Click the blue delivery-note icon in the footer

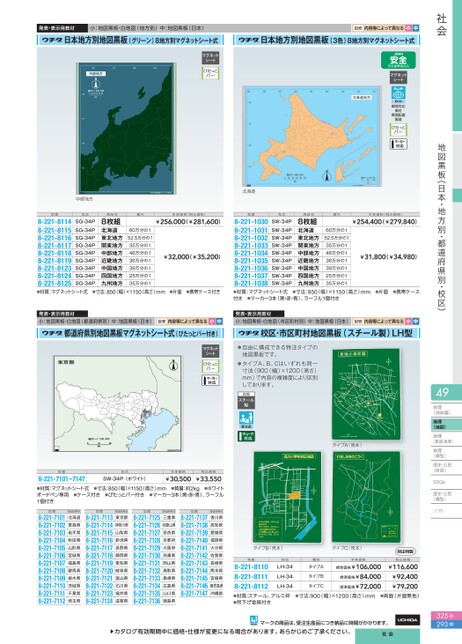click(254, 621)
